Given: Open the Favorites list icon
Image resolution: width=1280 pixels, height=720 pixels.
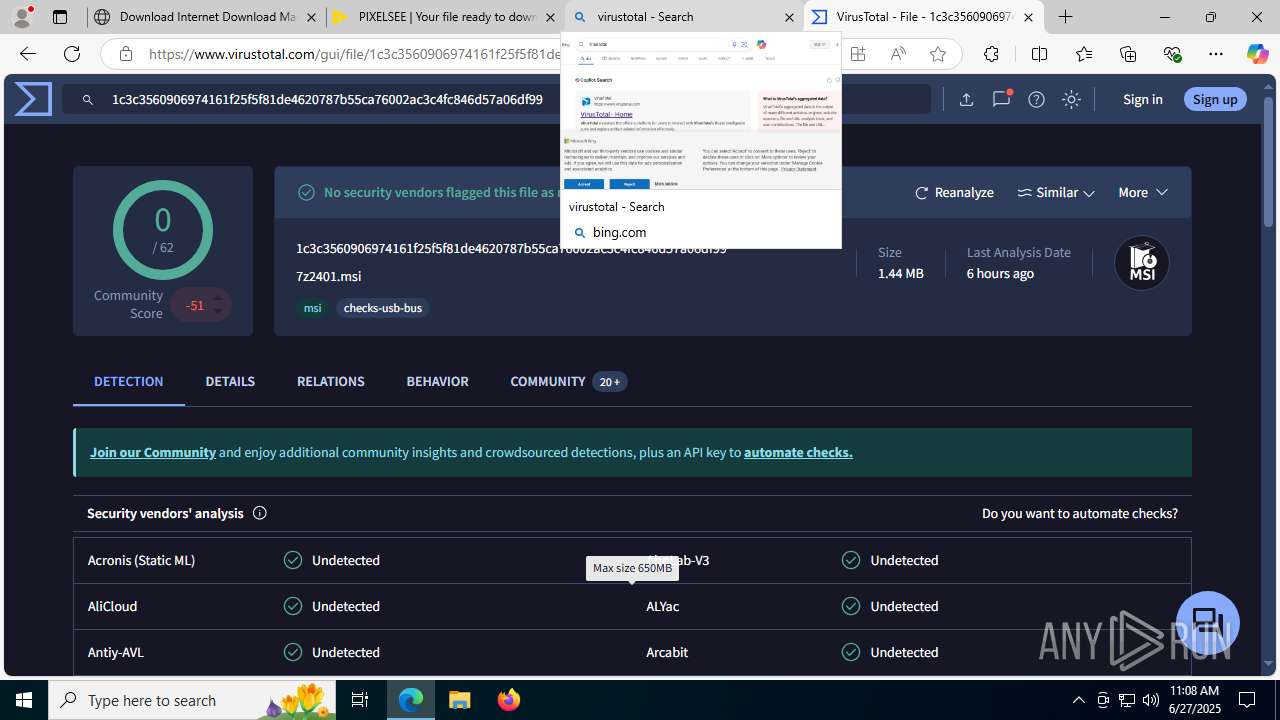Looking at the screenshot, I should [x=1084, y=54].
